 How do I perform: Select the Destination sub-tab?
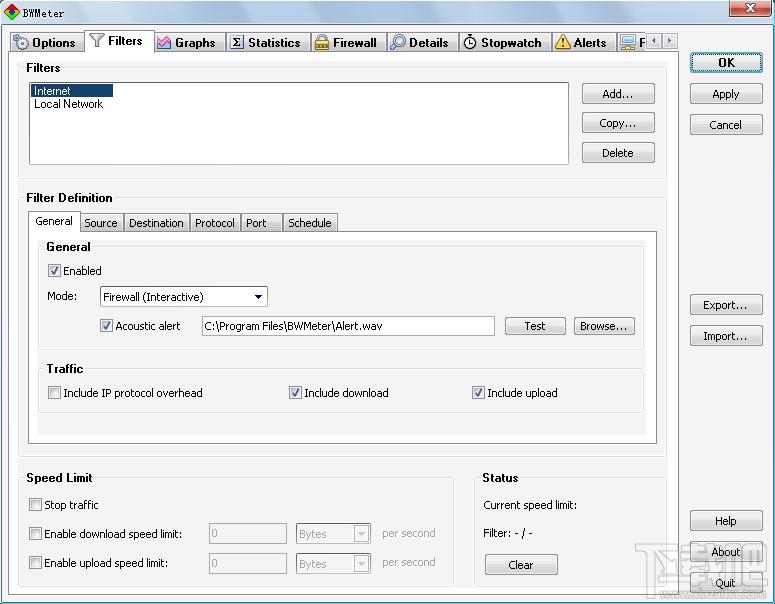156,223
